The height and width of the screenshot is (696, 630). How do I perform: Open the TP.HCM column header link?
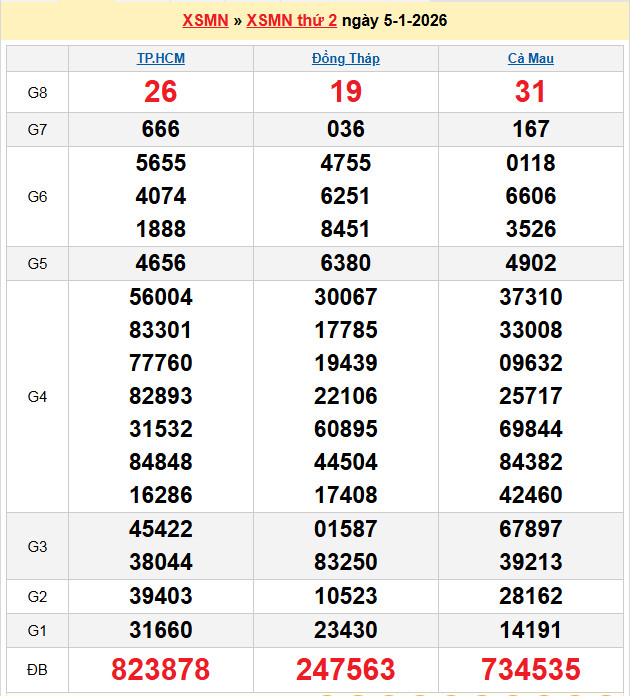tap(161, 58)
